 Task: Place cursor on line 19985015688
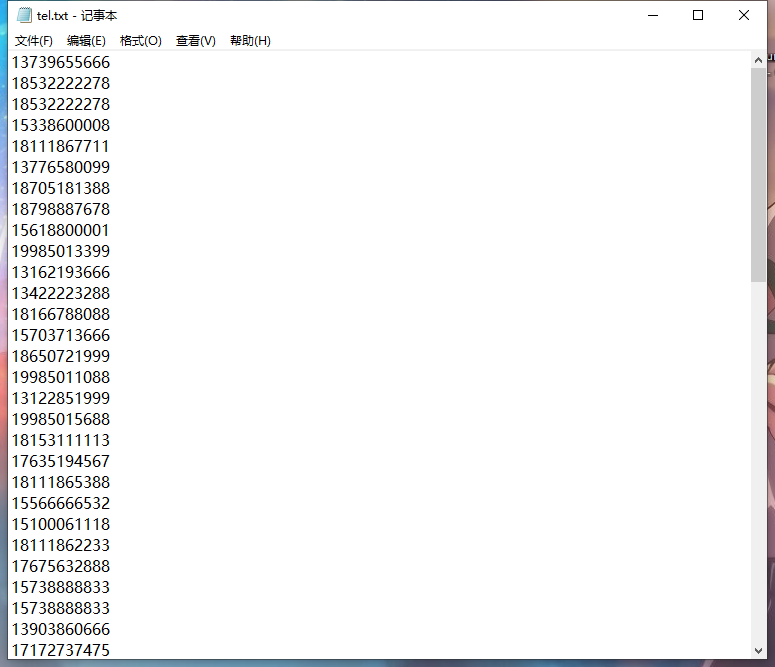[x=61, y=420]
